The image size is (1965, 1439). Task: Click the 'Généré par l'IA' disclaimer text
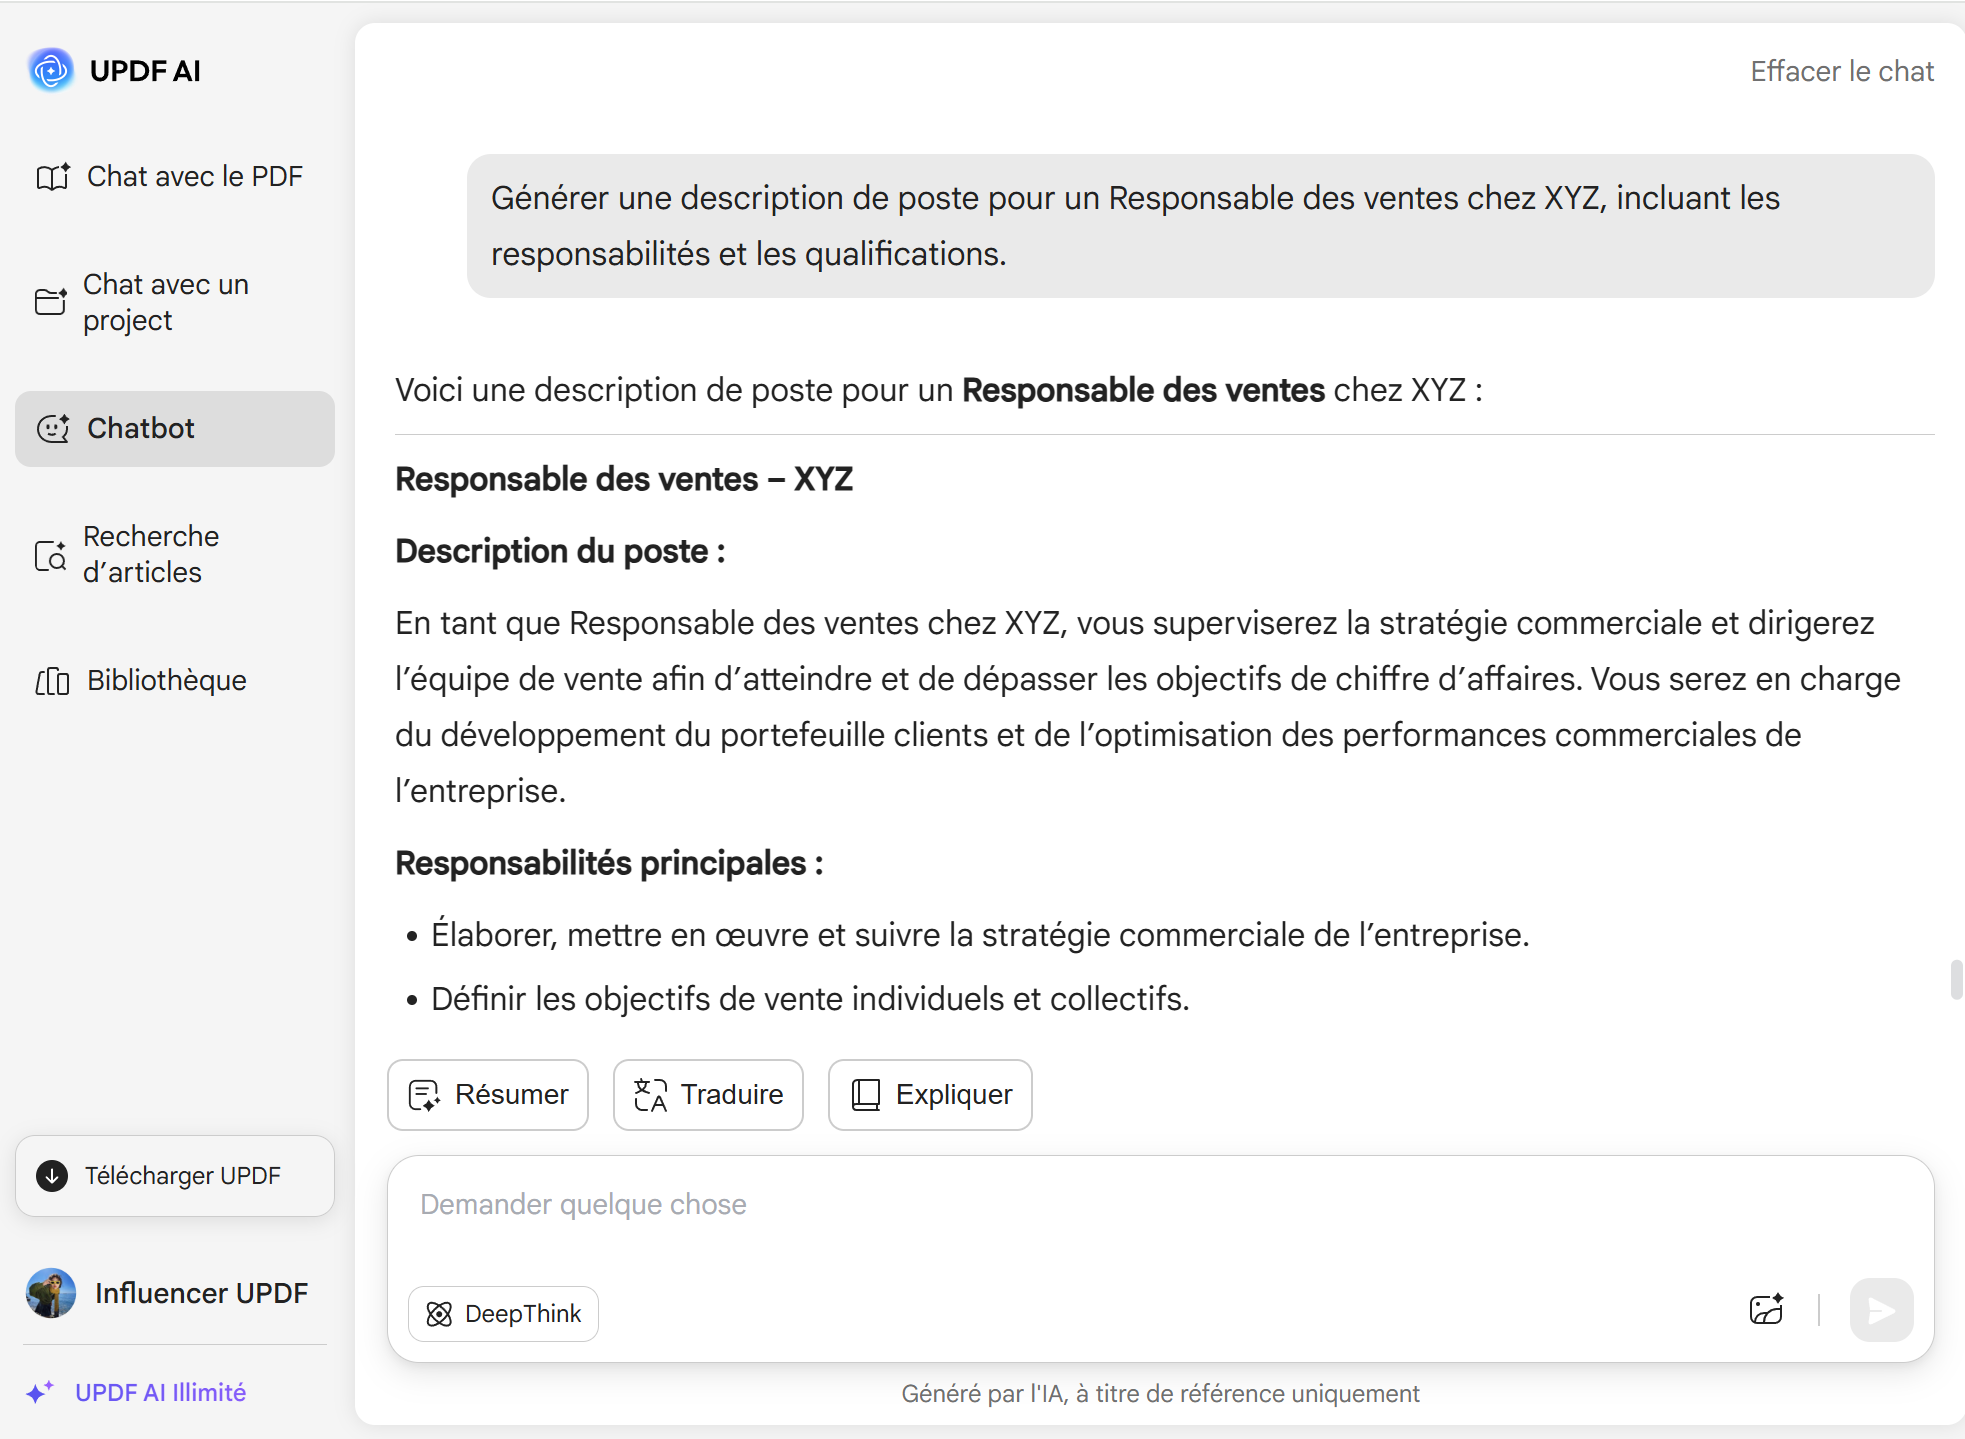(x=1160, y=1394)
